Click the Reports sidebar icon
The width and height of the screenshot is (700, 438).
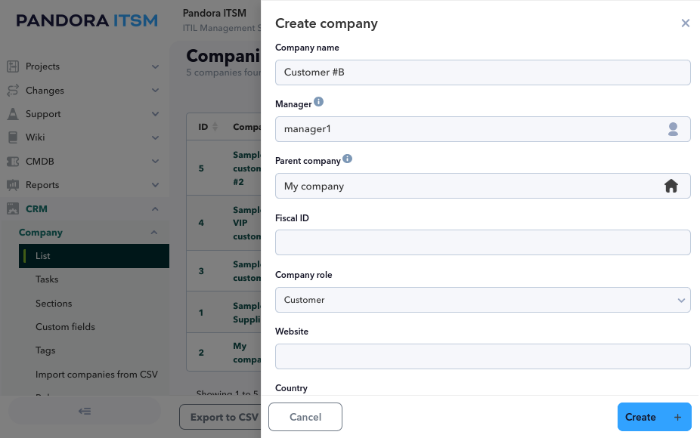(x=13, y=185)
